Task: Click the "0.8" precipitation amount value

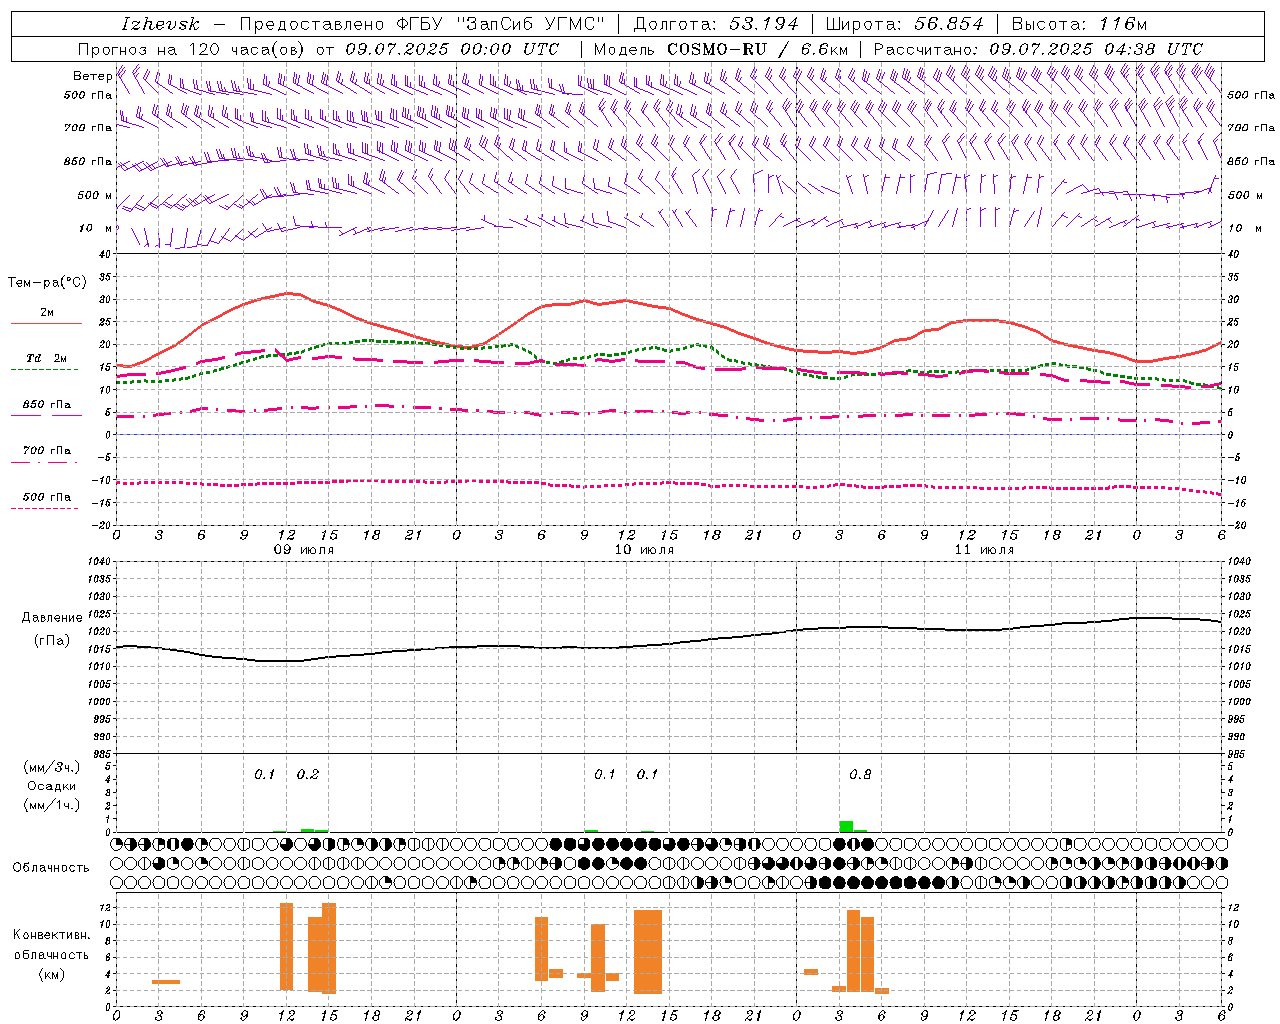Action: [x=860, y=775]
